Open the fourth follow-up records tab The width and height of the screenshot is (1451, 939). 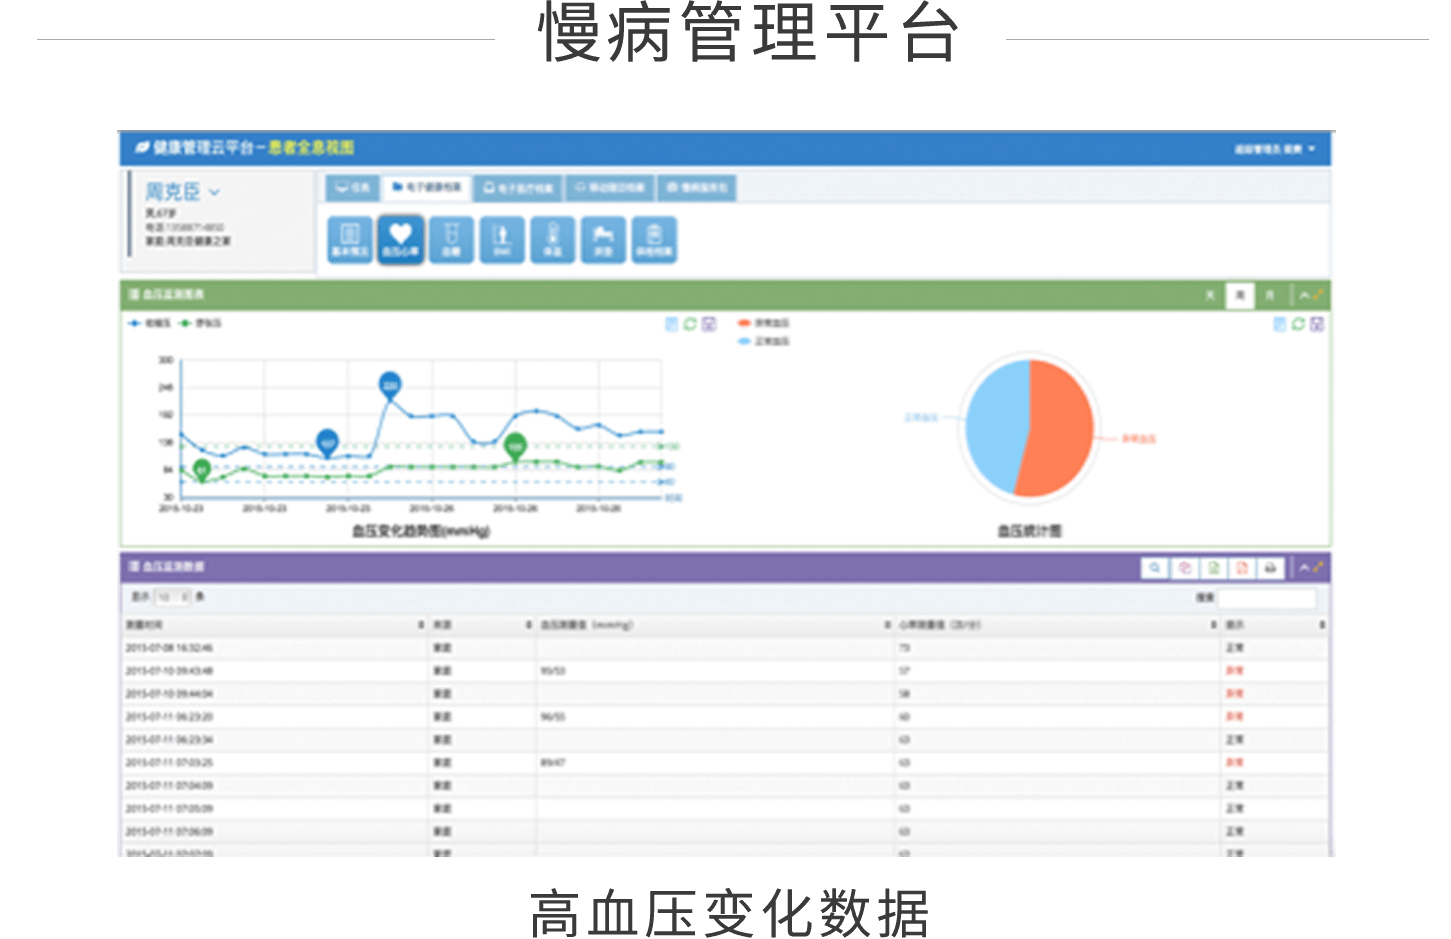click(609, 187)
